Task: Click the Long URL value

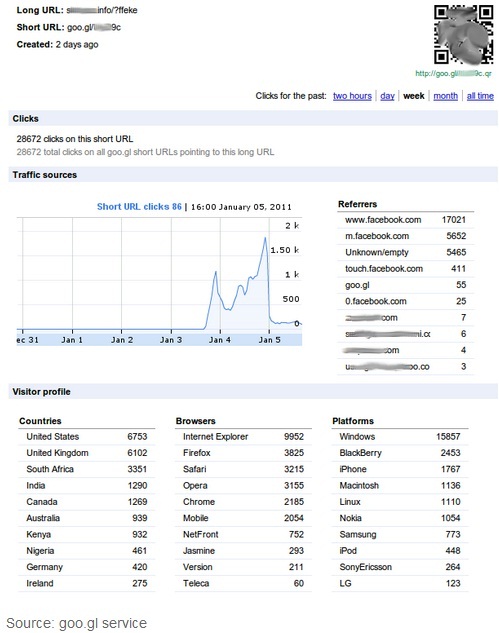Action: click(102, 10)
